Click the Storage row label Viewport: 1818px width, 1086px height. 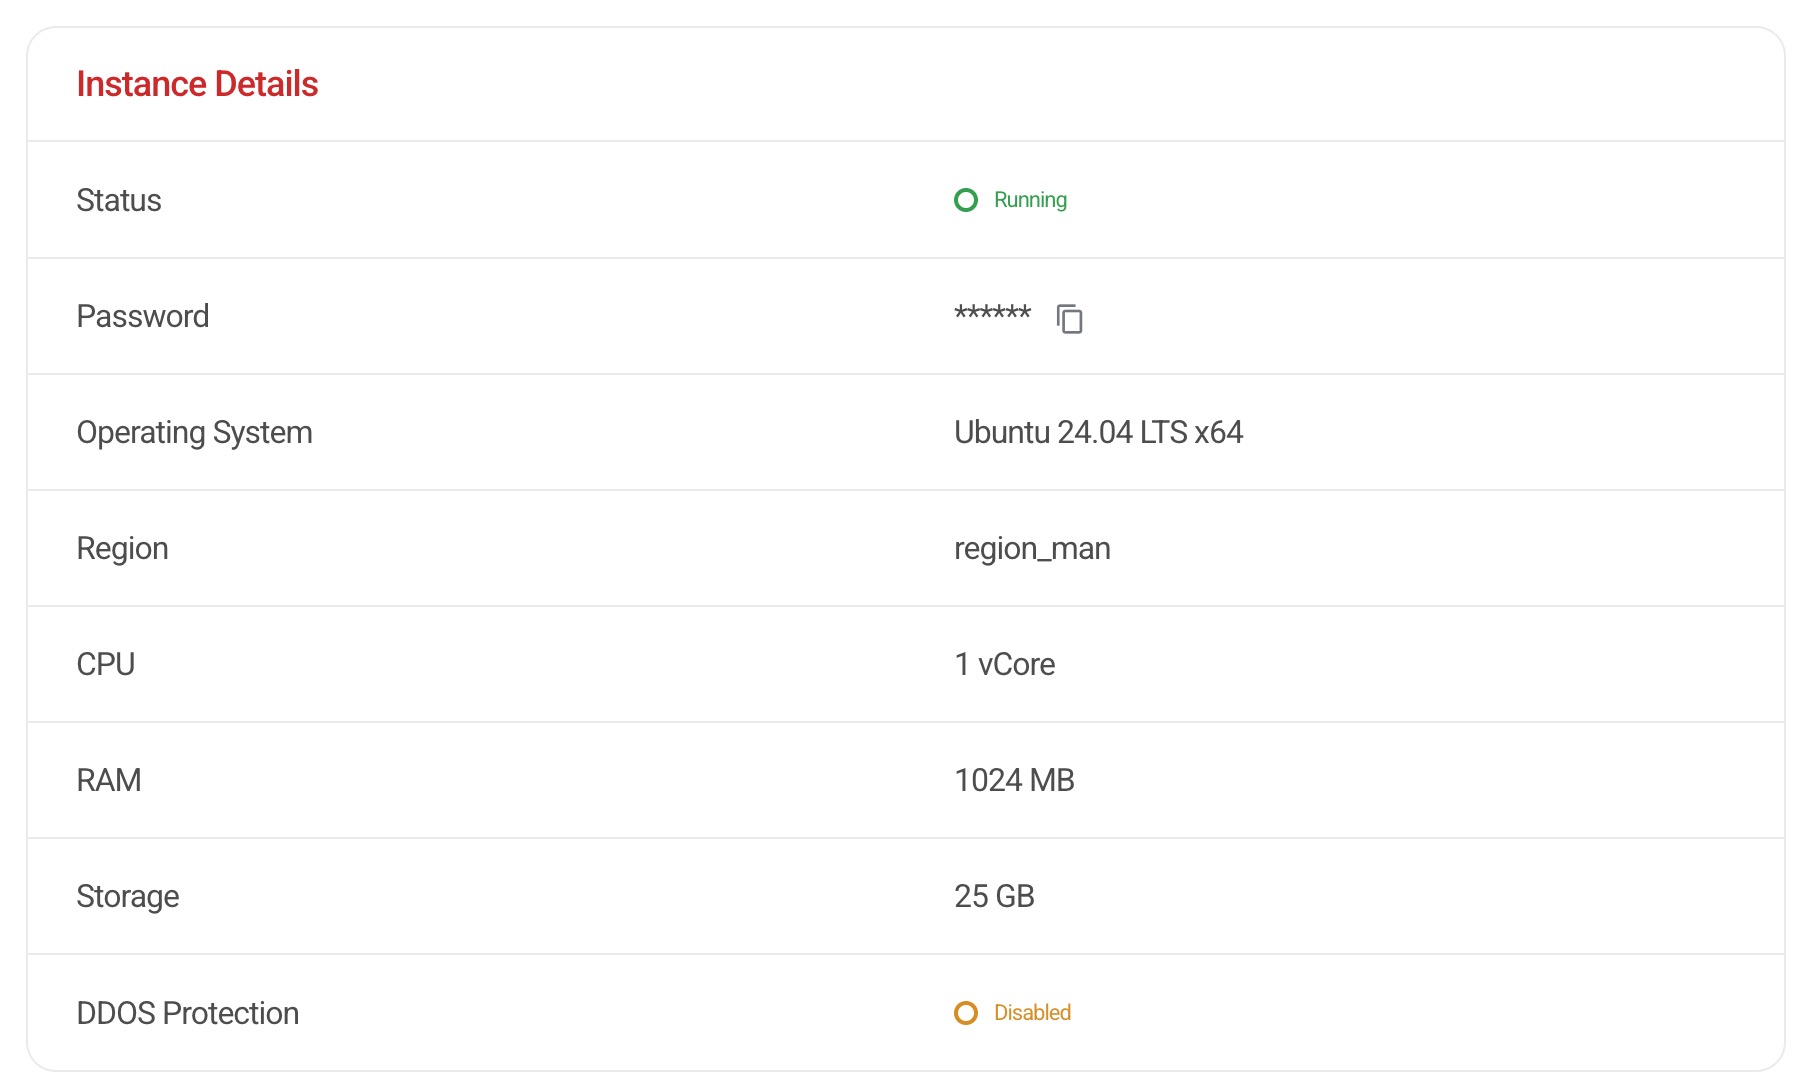point(128,896)
